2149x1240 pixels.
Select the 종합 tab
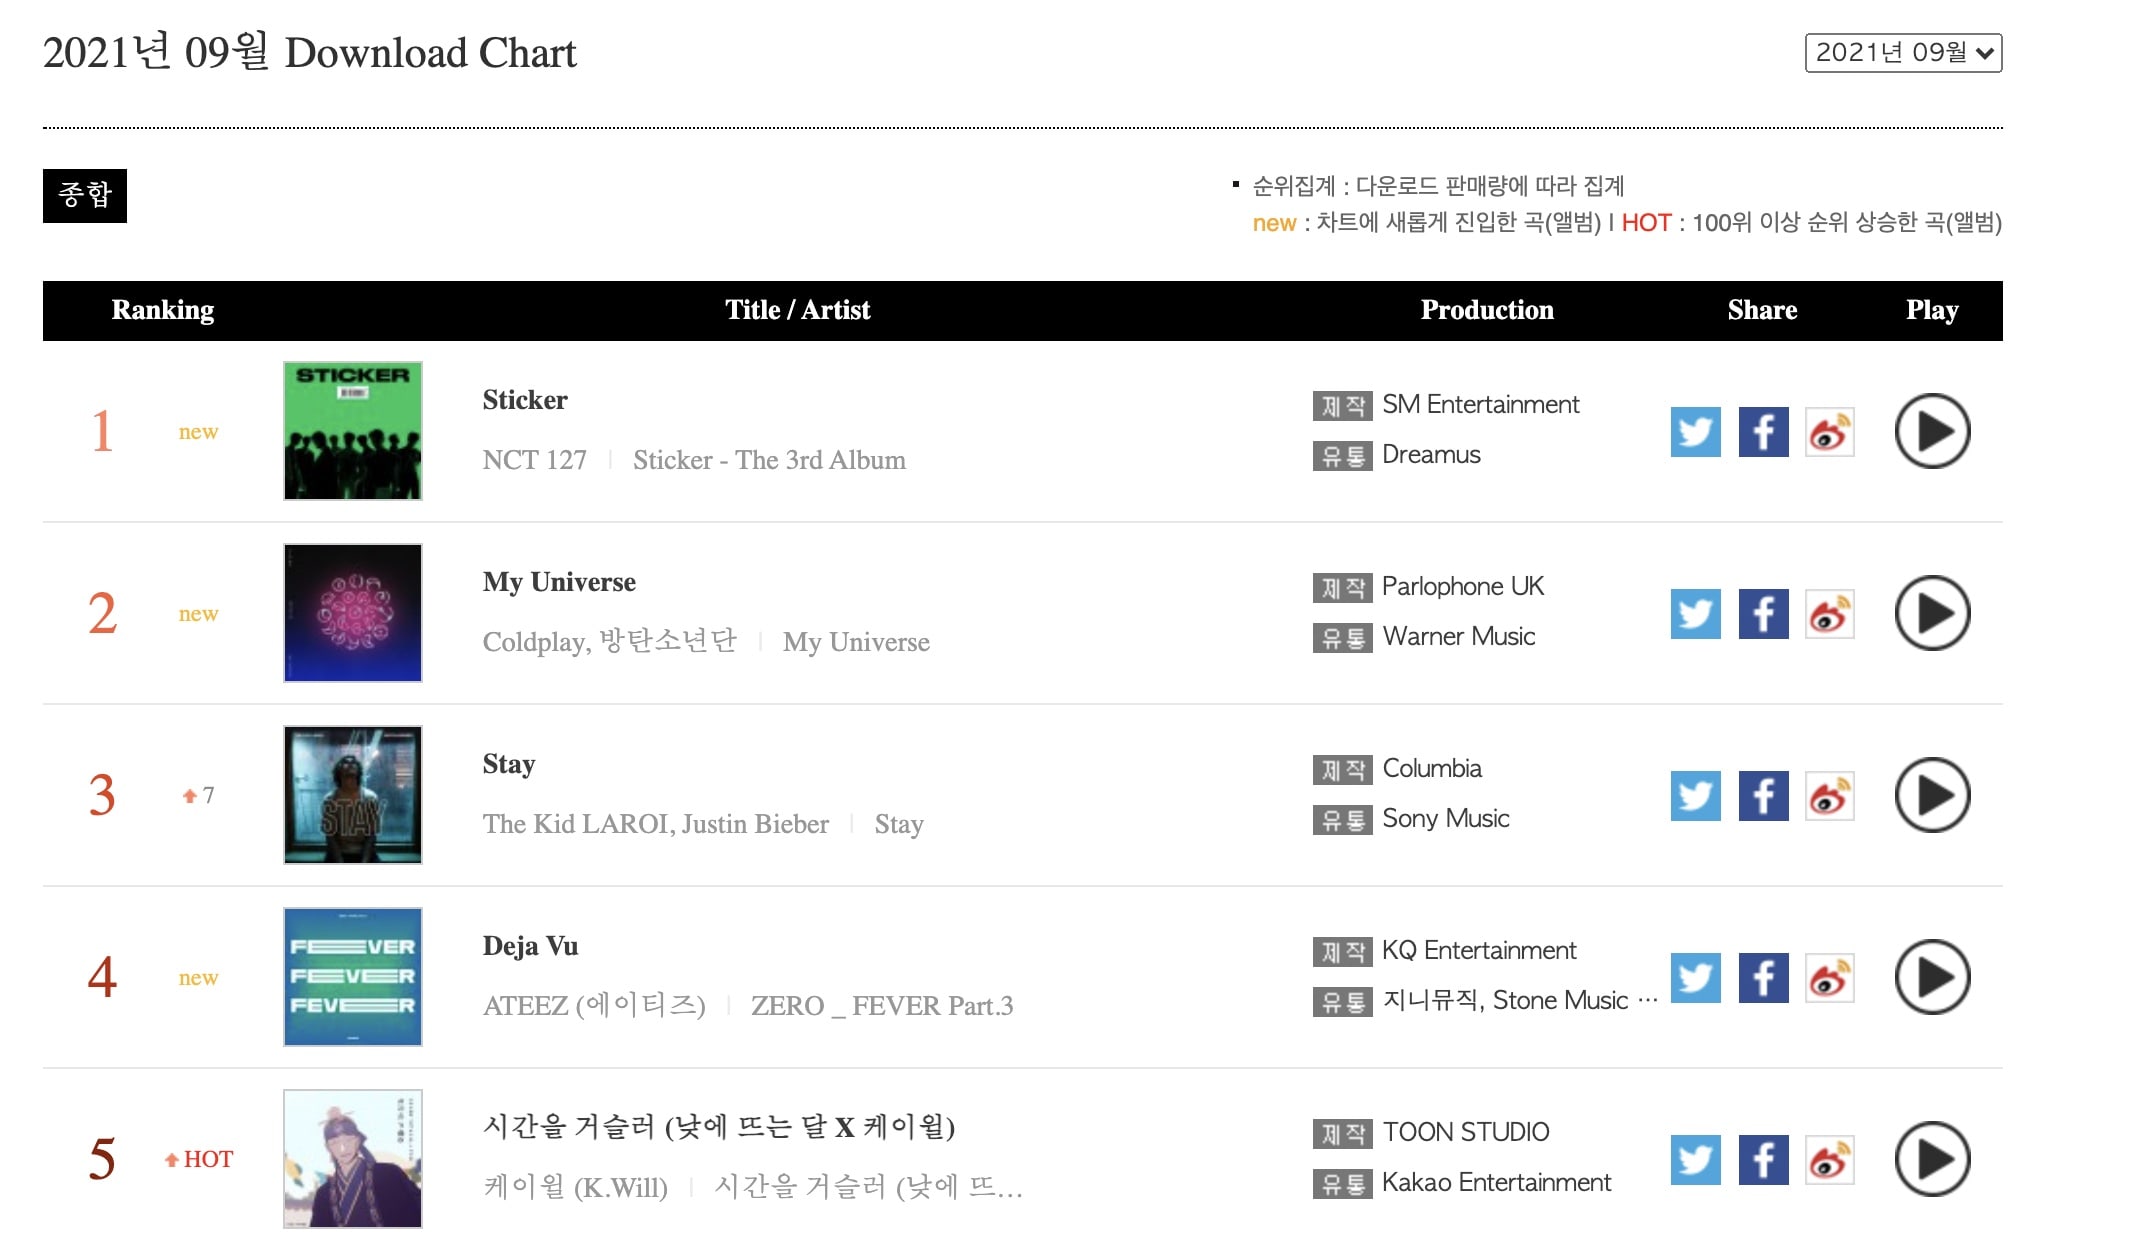click(x=85, y=195)
